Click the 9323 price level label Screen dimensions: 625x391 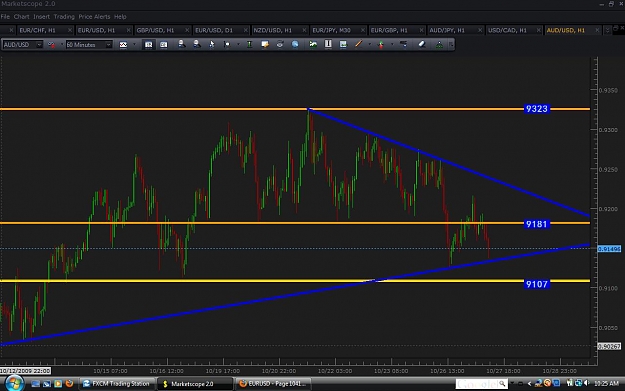537,109
